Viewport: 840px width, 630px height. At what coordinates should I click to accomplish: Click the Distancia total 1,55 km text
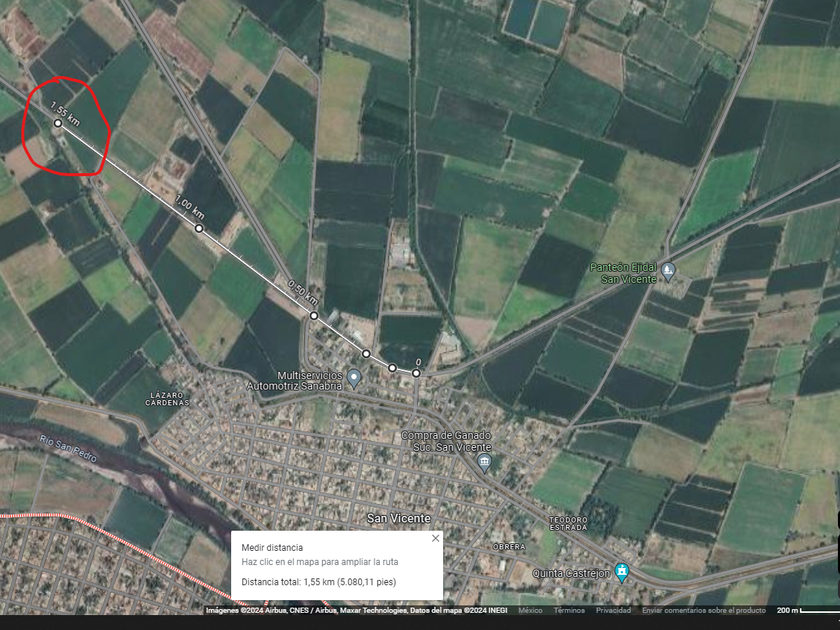(319, 582)
